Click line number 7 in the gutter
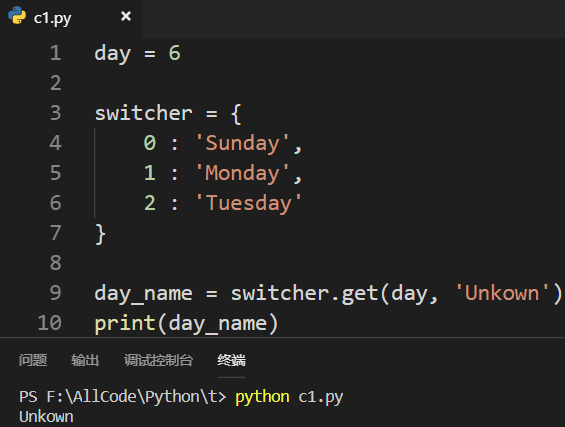Image resolution: width=565 pixels, height=427 pixels. (x=56, y=233)
